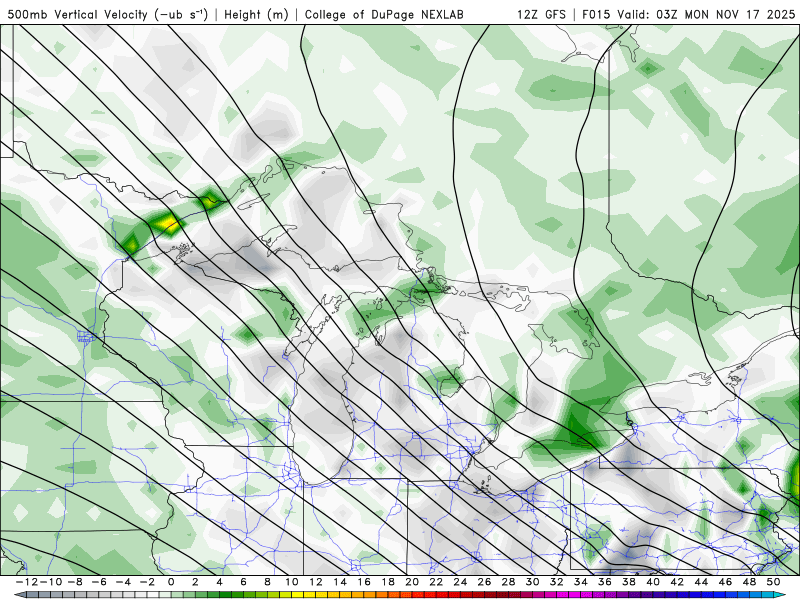
Task: Click the '12' value on the color scale
Action: coord(316,582)
